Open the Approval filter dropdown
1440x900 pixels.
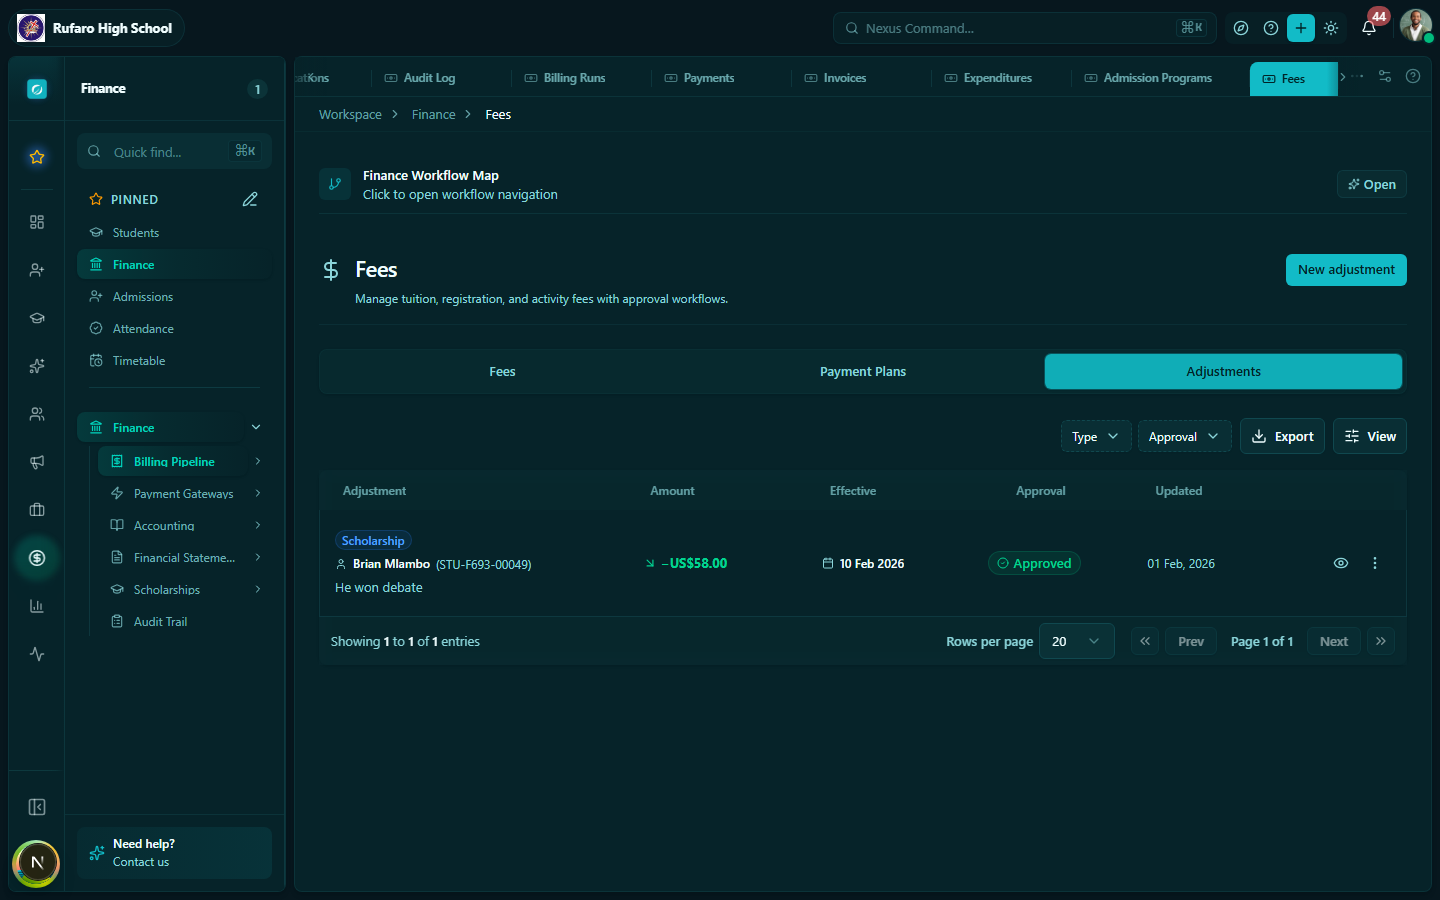1184,436
